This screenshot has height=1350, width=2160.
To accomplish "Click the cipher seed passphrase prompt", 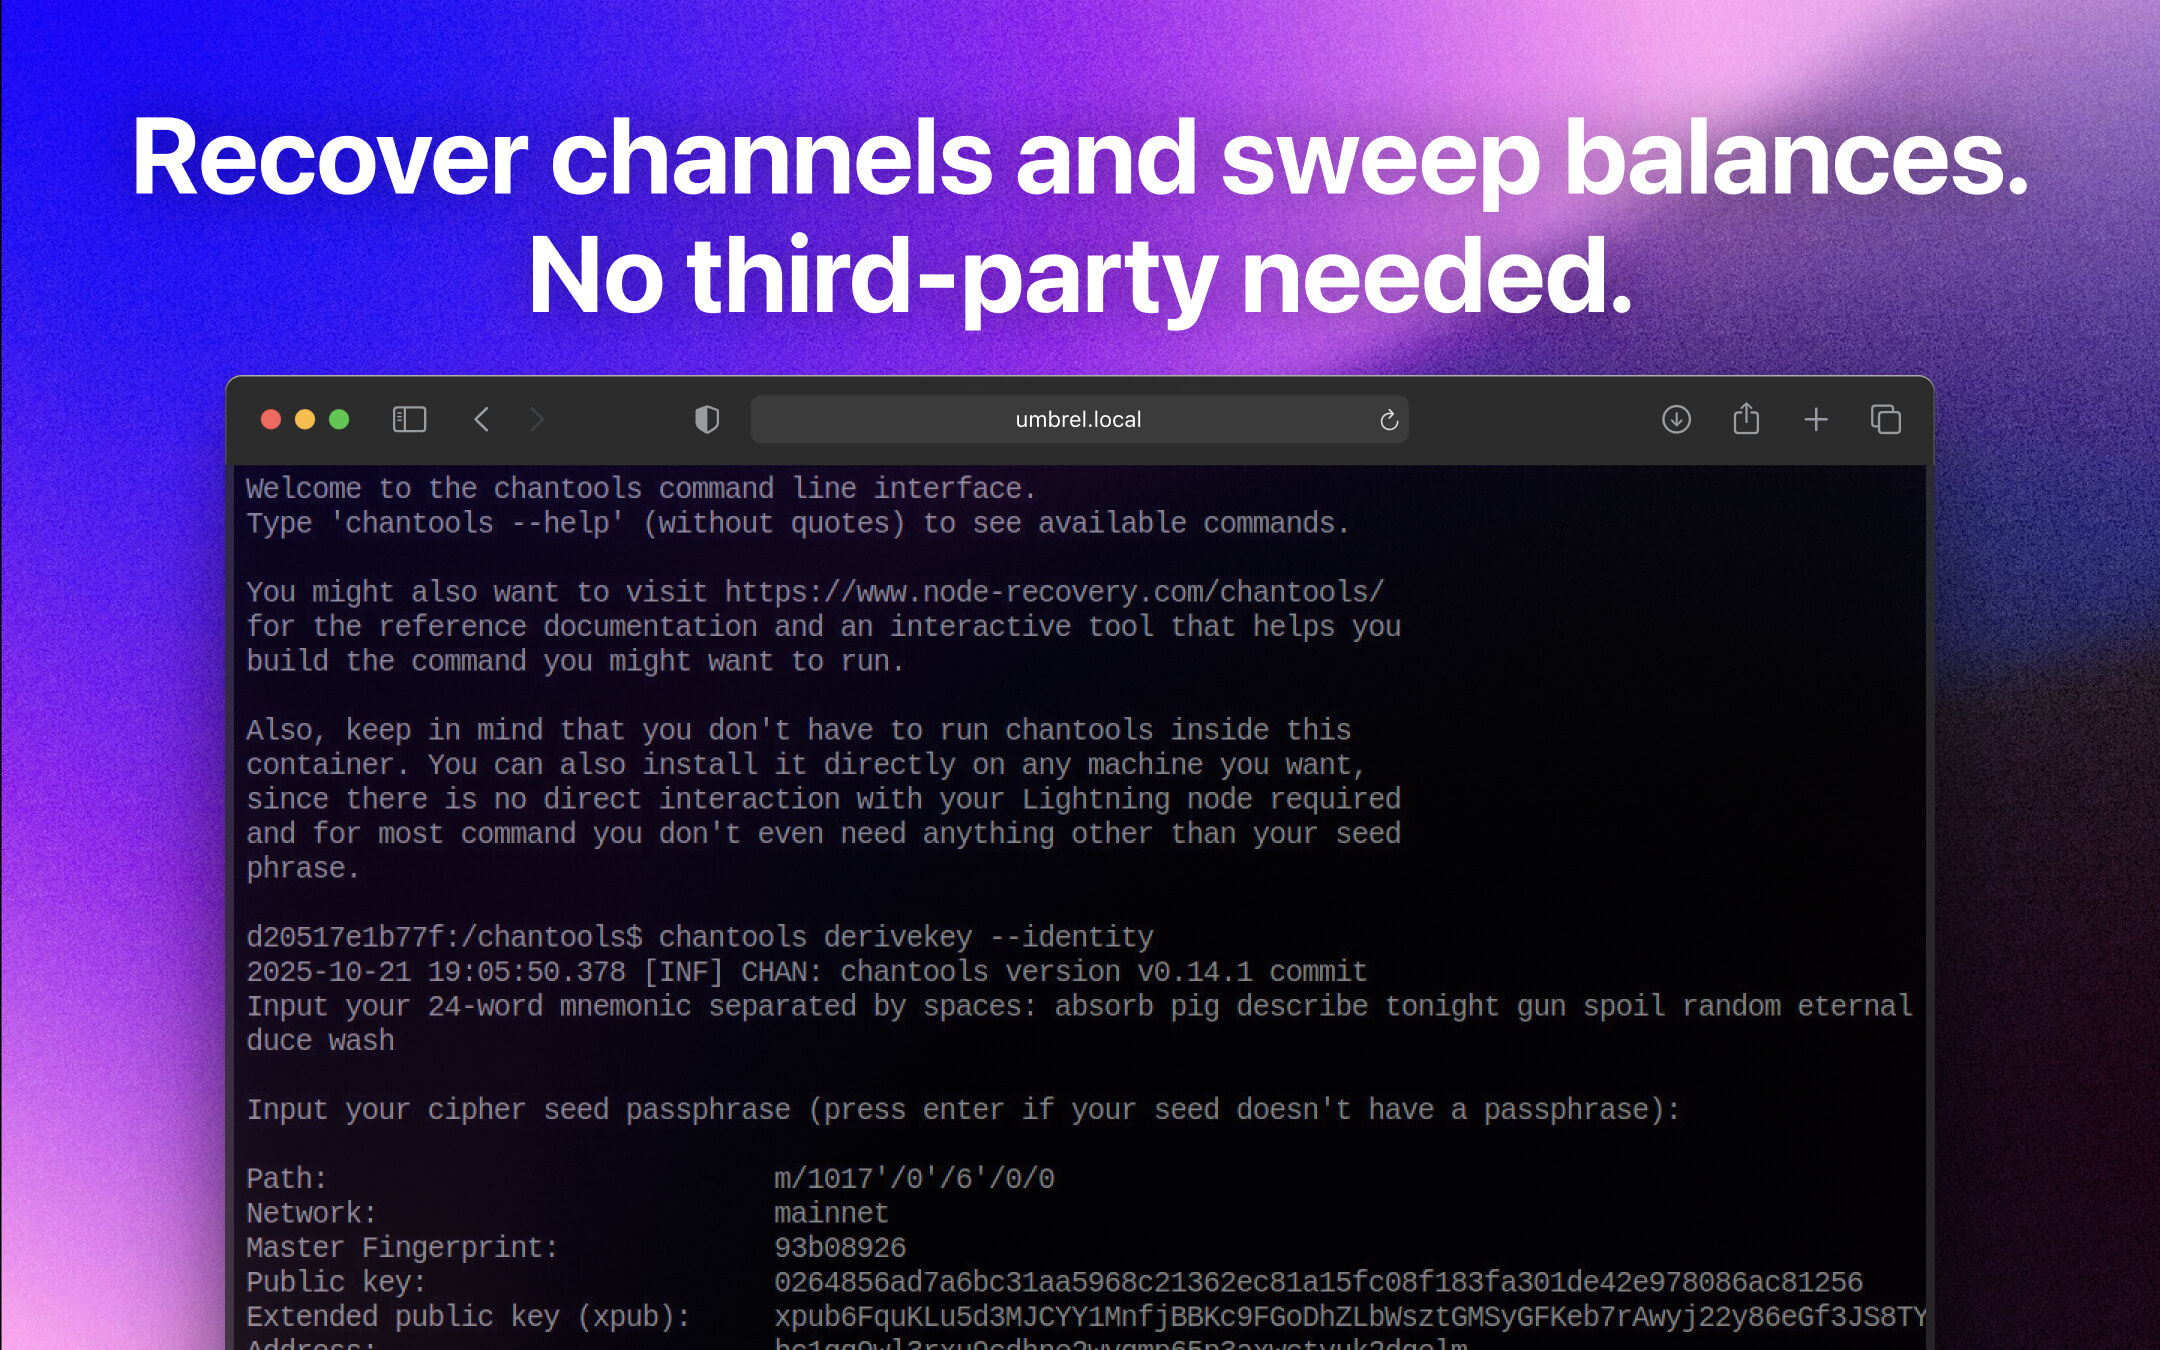I will [960, 1108].
